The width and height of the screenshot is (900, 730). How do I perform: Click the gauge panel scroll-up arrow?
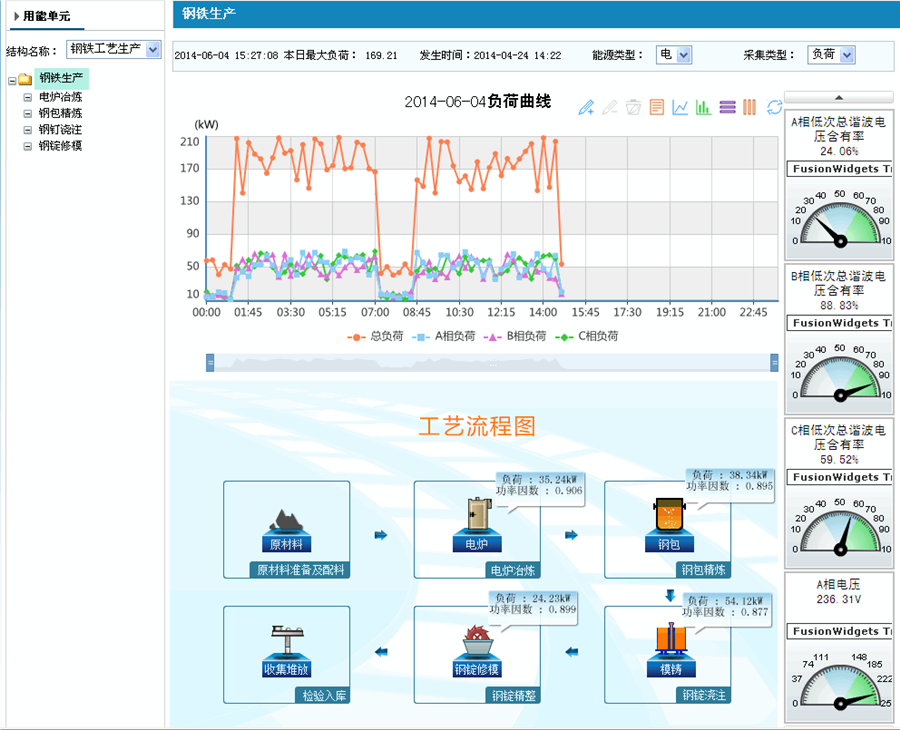coord(839,97)
